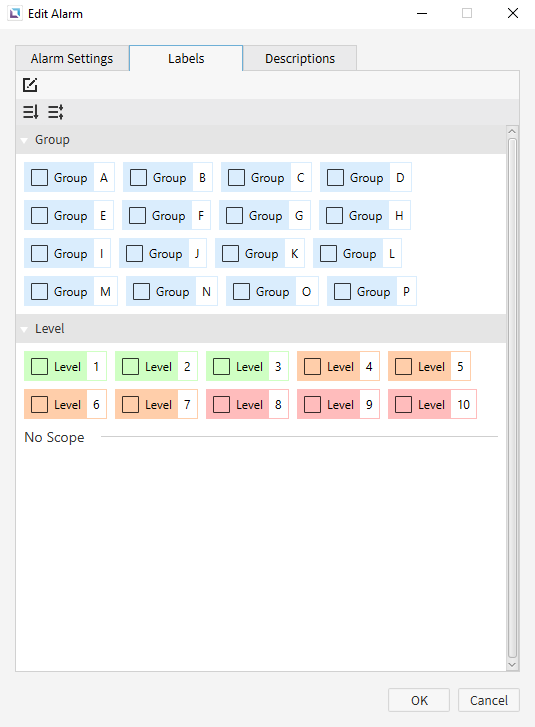Click the sort labels descending icon
The width and height of the screenshot is (535, 727).
pos(31,112)
